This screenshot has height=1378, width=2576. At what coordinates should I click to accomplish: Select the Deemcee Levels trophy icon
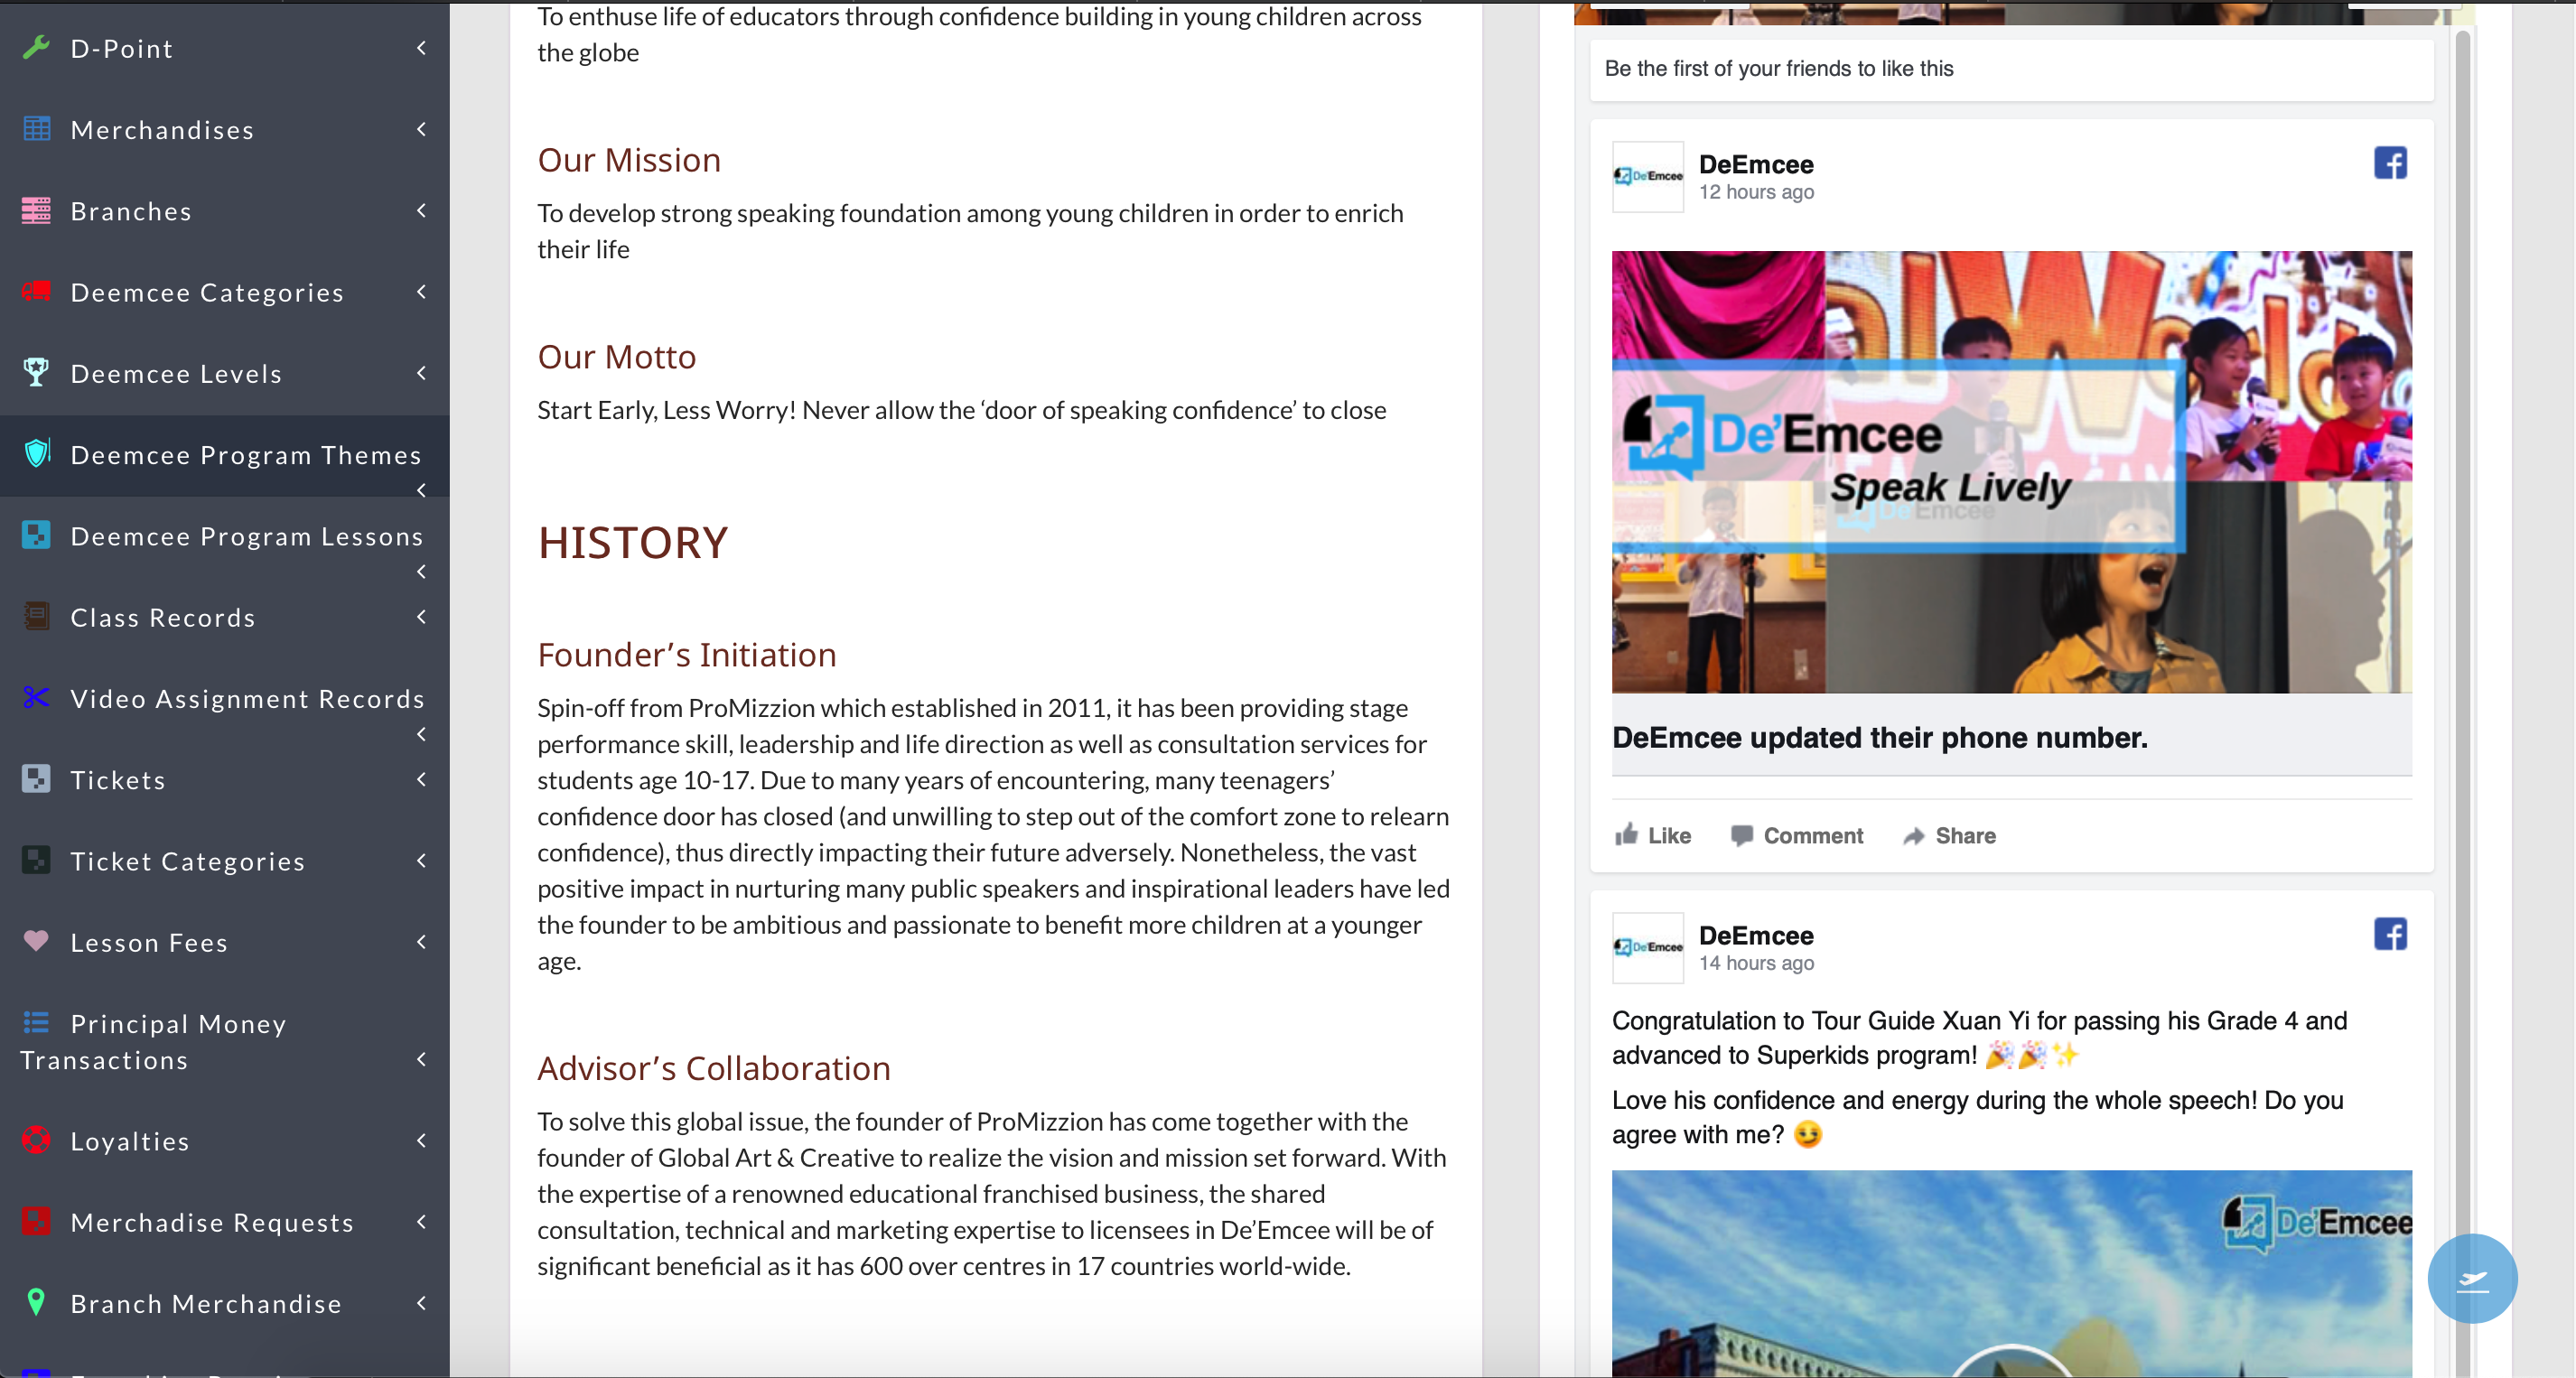click(36, 373)
